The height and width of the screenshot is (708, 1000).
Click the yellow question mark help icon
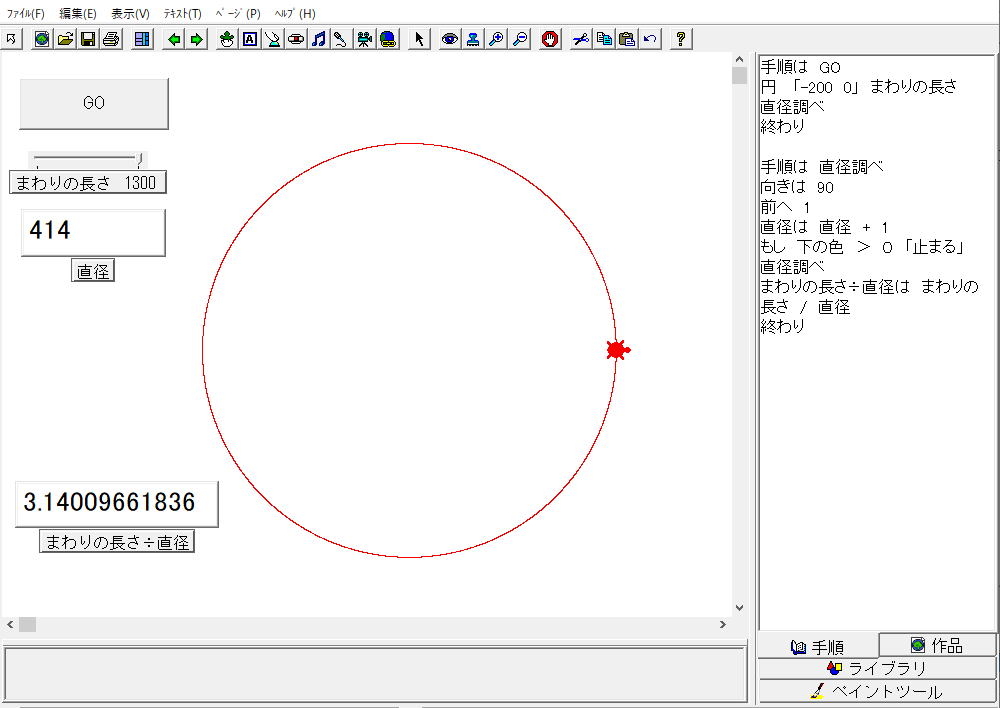[681, 39]
